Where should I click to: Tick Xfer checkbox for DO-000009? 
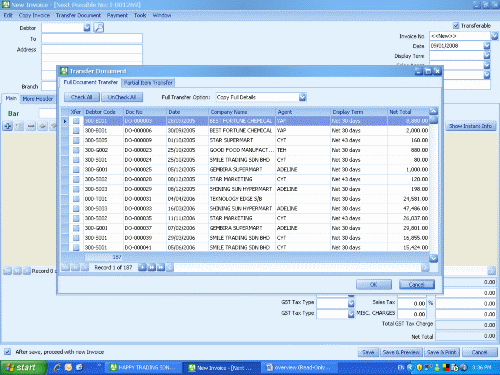76,140
